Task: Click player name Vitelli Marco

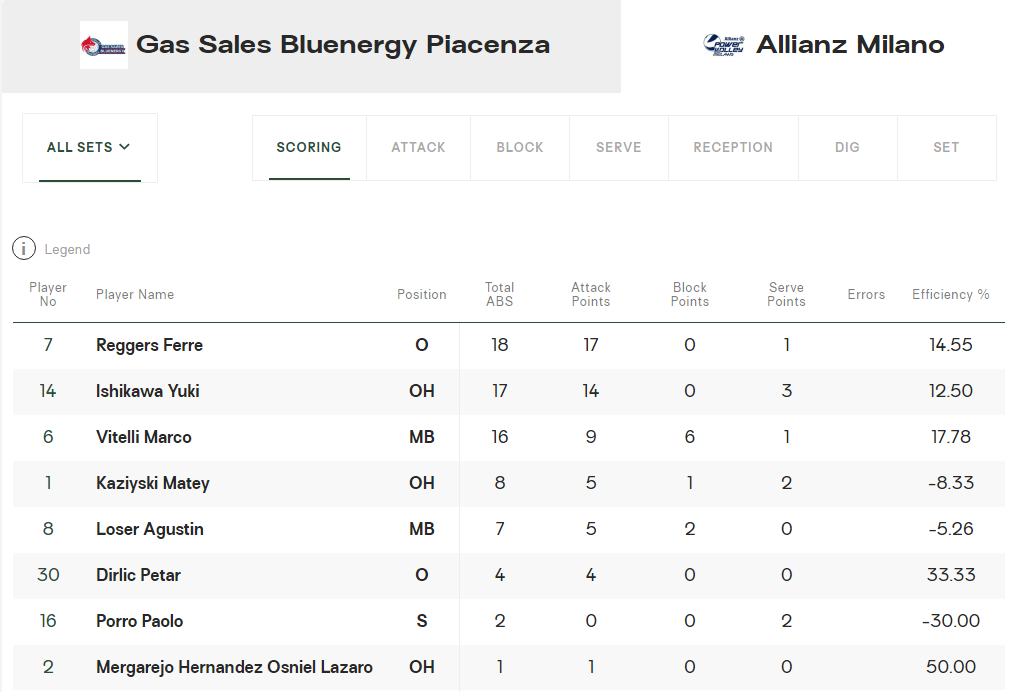Action: click(144, 437)
